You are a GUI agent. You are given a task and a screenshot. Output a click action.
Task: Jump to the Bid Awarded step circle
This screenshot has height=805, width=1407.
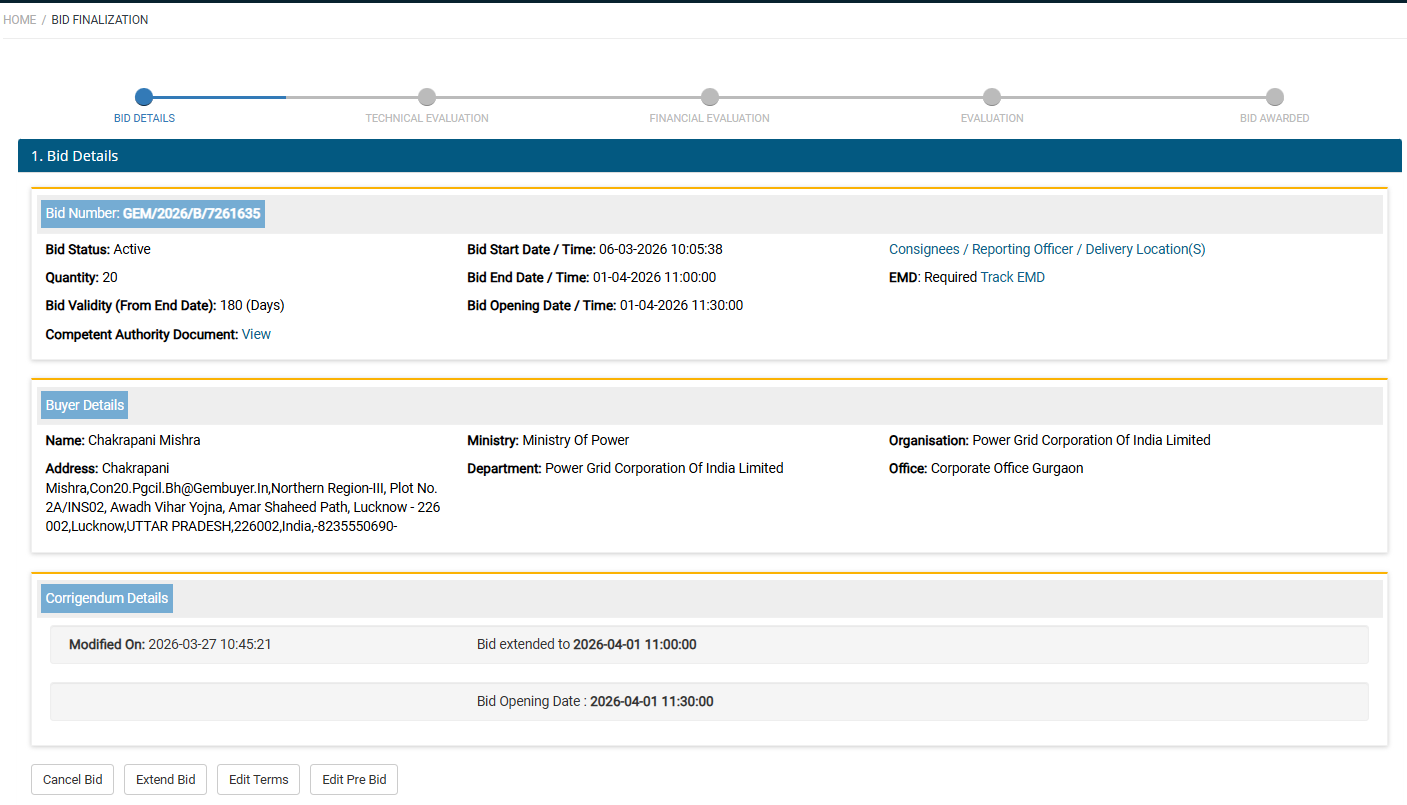[x=1275, y=97]
